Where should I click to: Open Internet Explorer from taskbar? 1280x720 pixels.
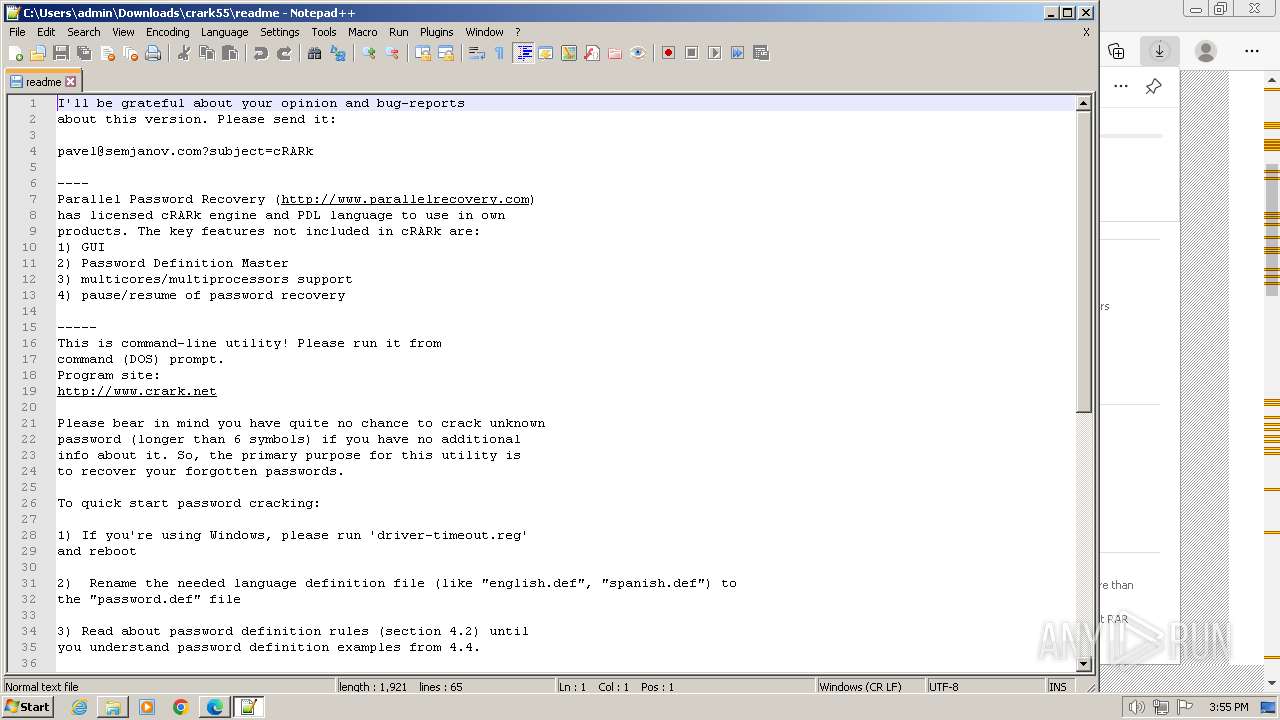coord(79,707)
